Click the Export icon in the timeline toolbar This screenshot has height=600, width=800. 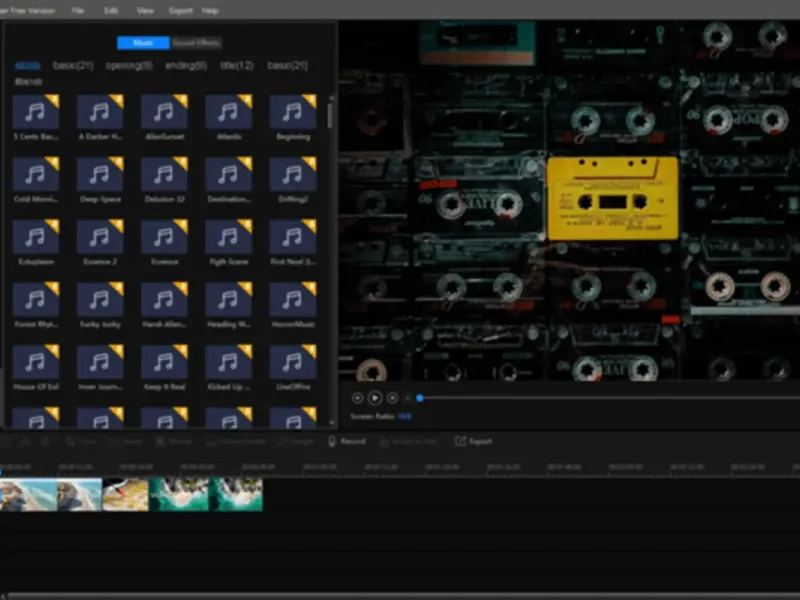[x=461, y=441]
